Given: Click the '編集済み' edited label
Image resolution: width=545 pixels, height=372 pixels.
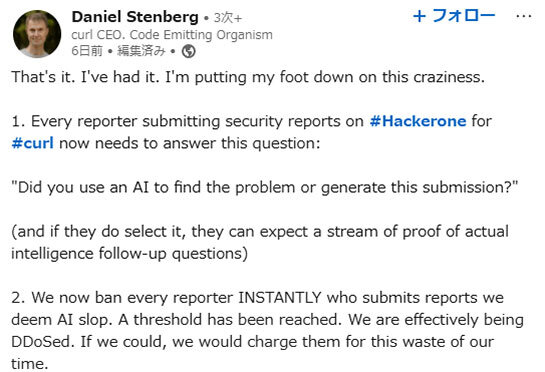Looking at the screenshot, I should coord(141,51).
